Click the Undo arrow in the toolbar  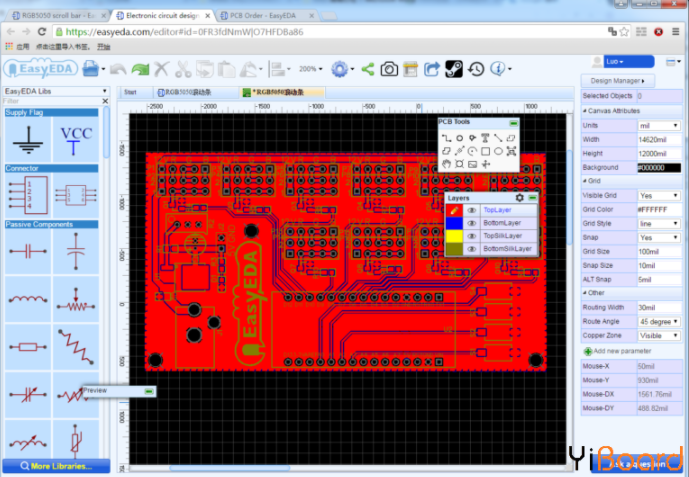click(x=118, y=69)
